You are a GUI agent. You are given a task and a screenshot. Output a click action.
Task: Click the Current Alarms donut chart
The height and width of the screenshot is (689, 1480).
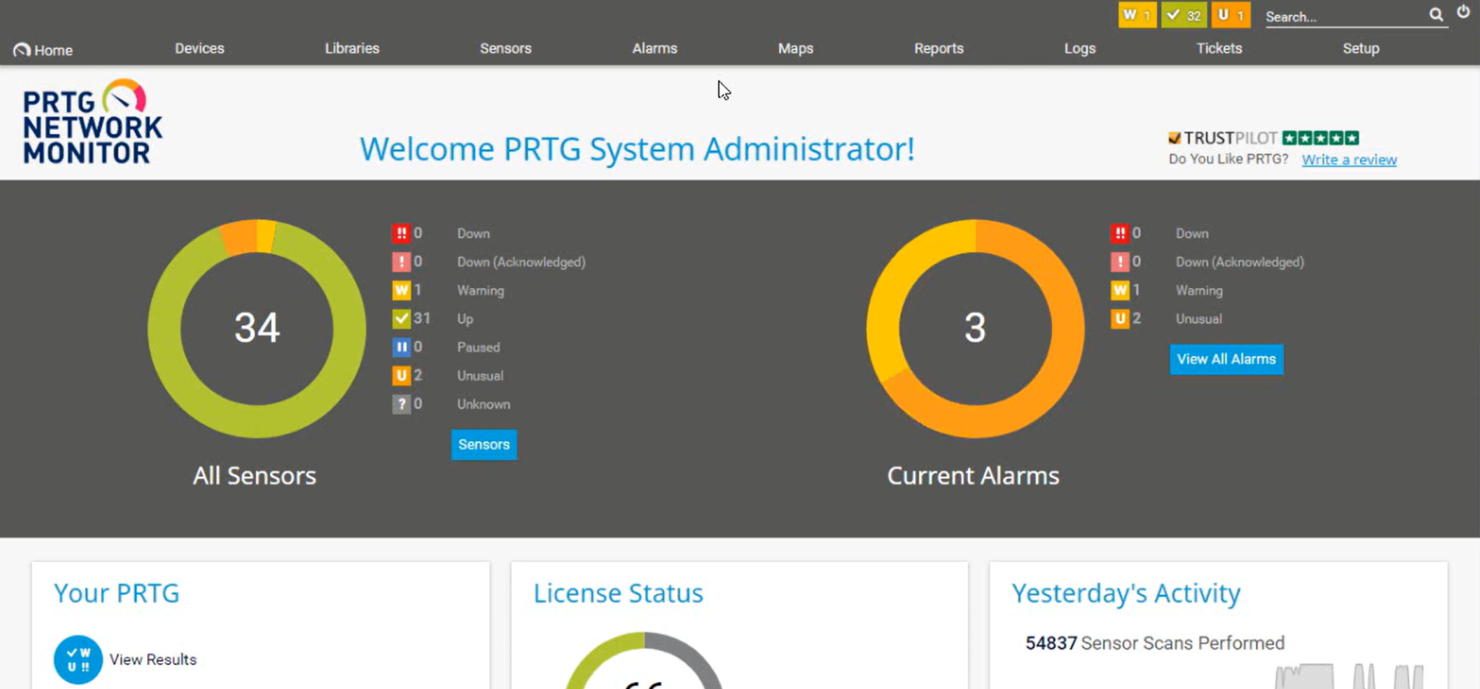point(975,328)
